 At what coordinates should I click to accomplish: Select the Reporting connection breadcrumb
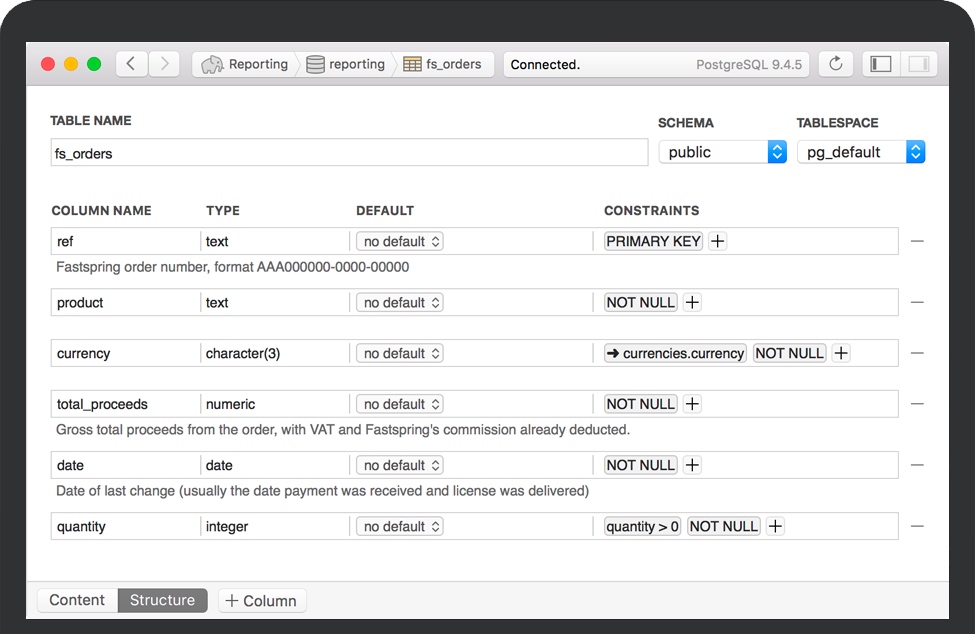[246, 64]
